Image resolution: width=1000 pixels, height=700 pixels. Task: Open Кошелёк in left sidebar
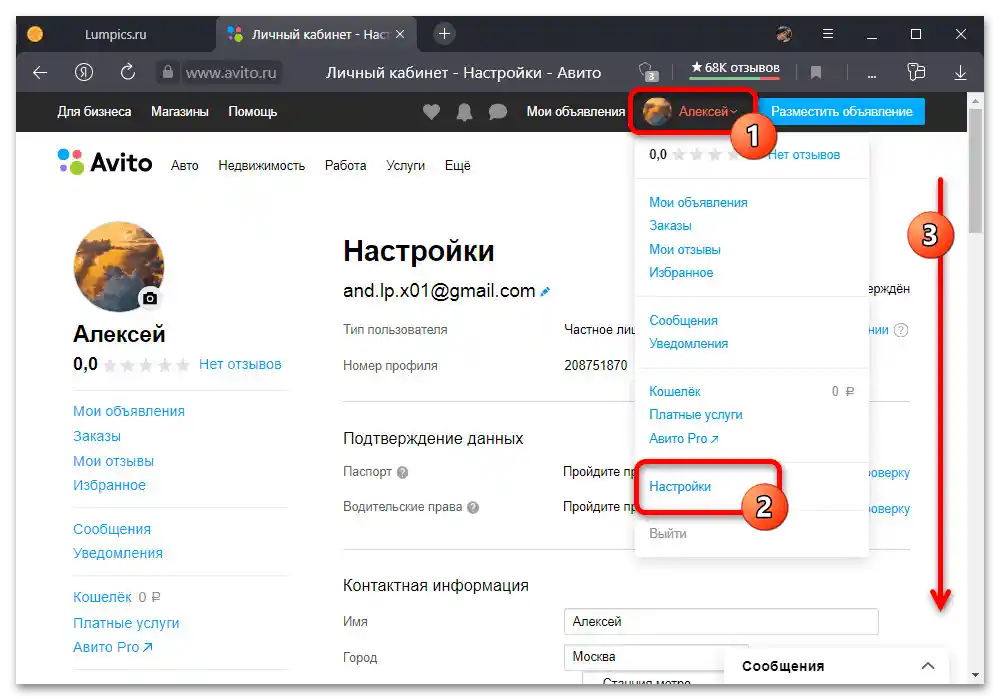click(102, 597)
